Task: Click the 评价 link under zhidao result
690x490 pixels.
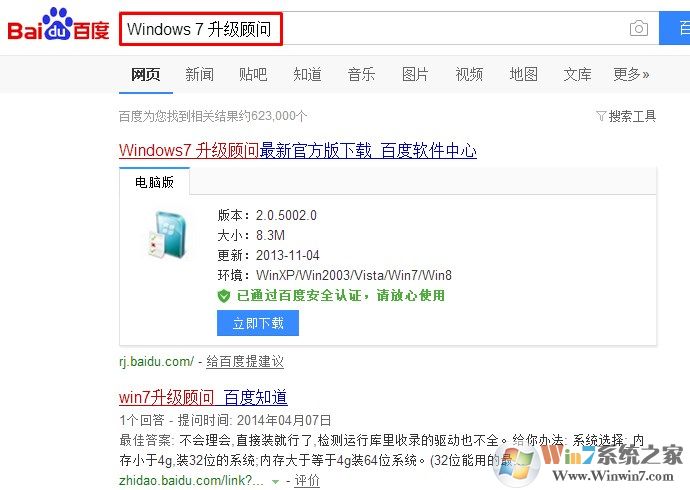Action: [x=307, y=481]
